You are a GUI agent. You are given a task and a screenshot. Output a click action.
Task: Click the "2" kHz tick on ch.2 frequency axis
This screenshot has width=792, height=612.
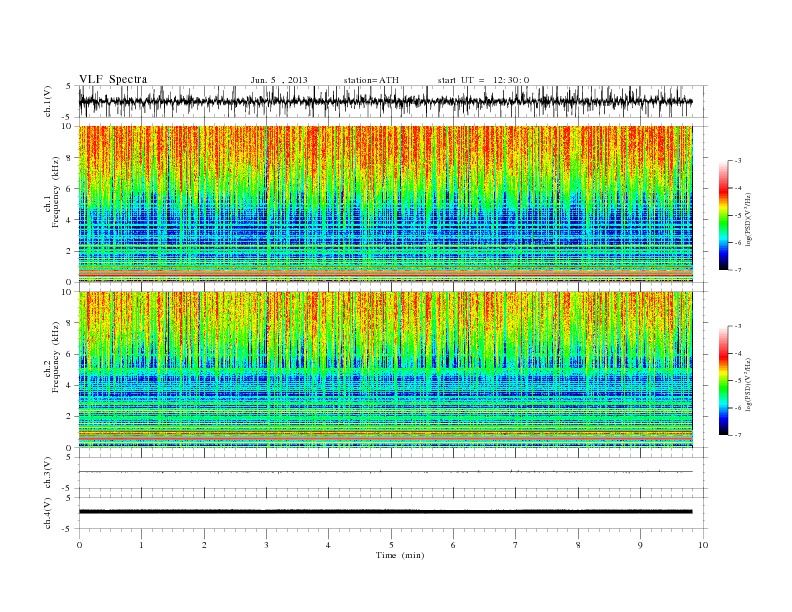[70, 417]
